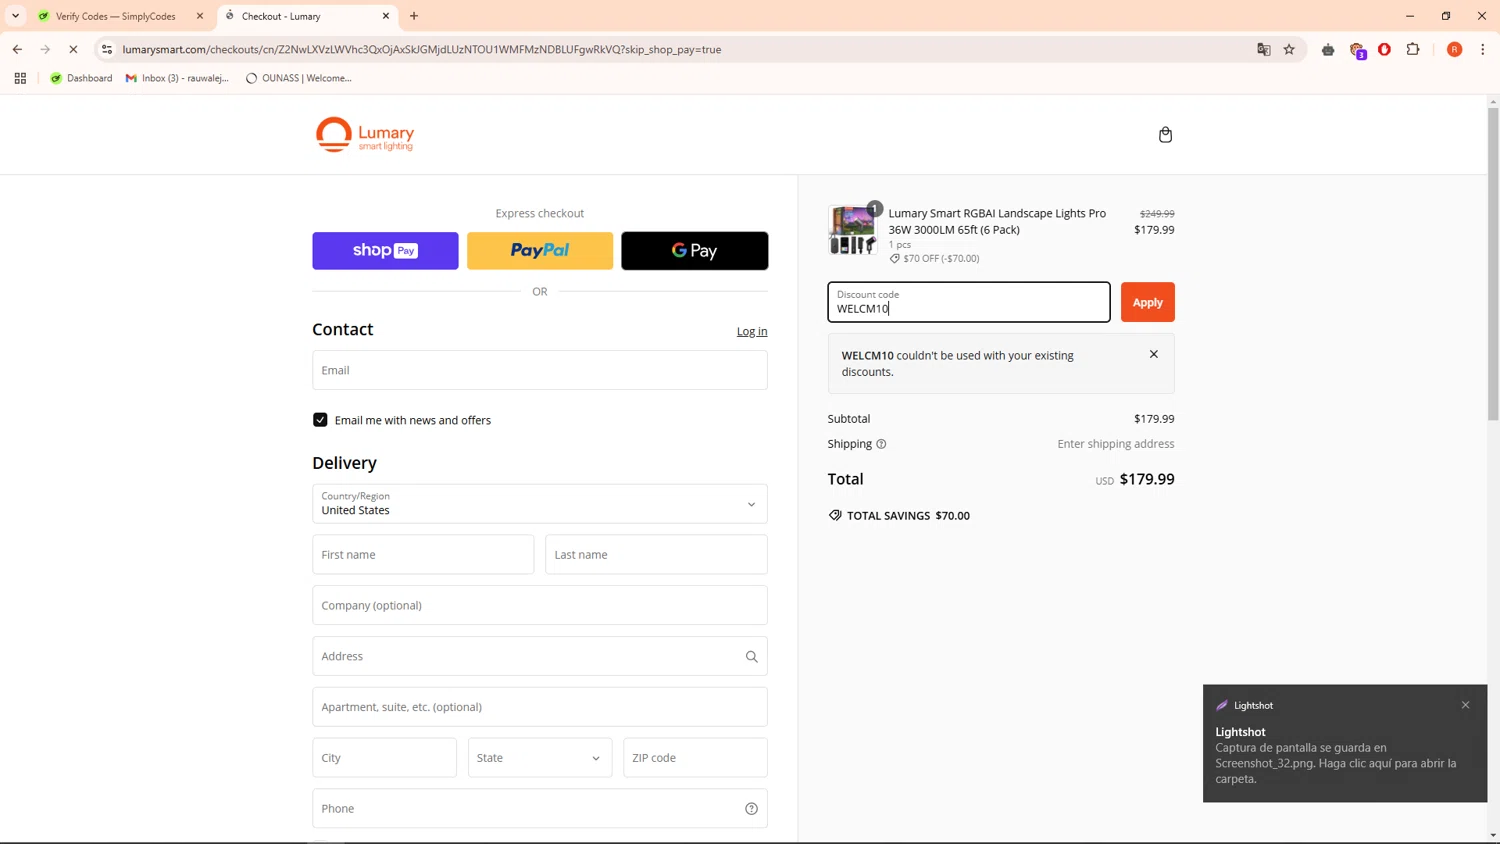Image resolution: width=1500 pixels, height=844 pixels.
Task: Pay with Shop Pay express checkout
Action: pyautogui.click(x=385, y=251)
